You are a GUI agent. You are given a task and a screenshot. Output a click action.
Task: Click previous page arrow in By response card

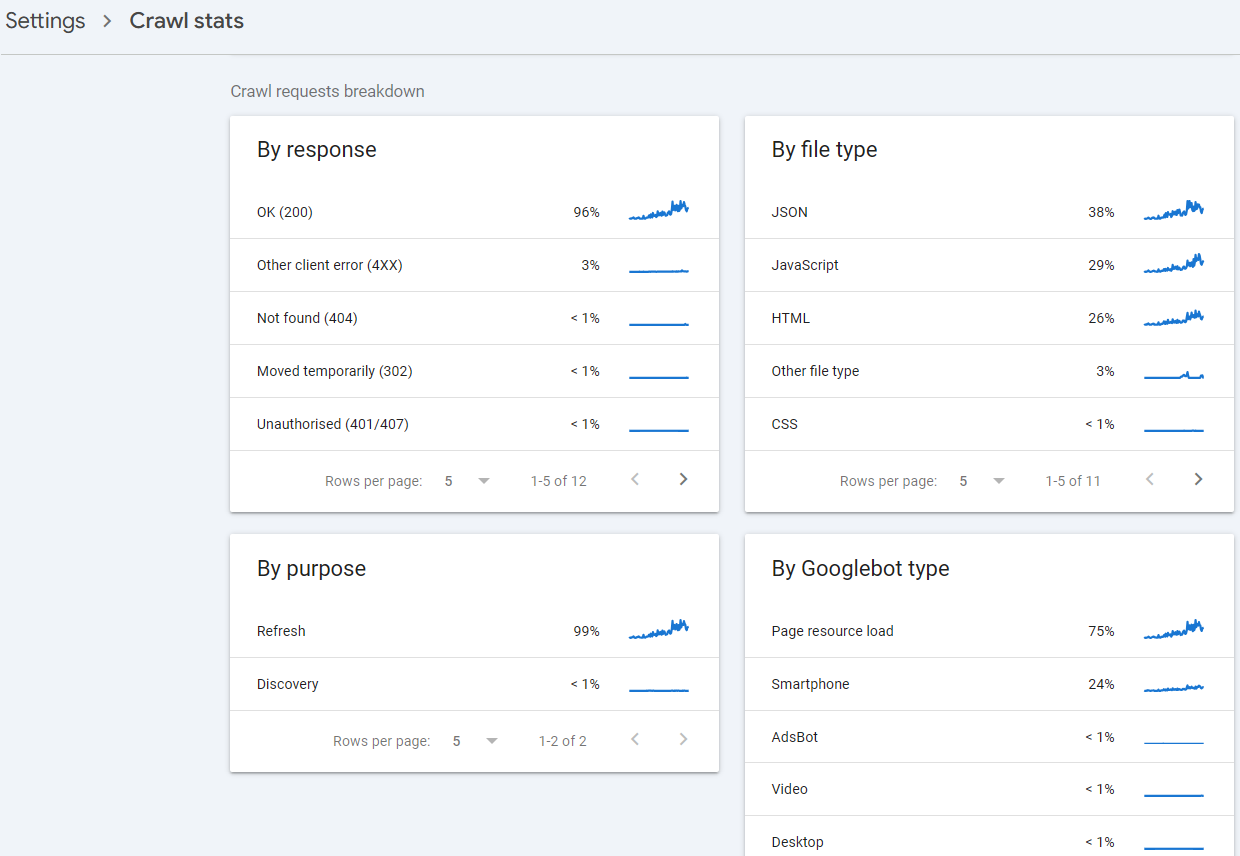click(x=635, y=479)
